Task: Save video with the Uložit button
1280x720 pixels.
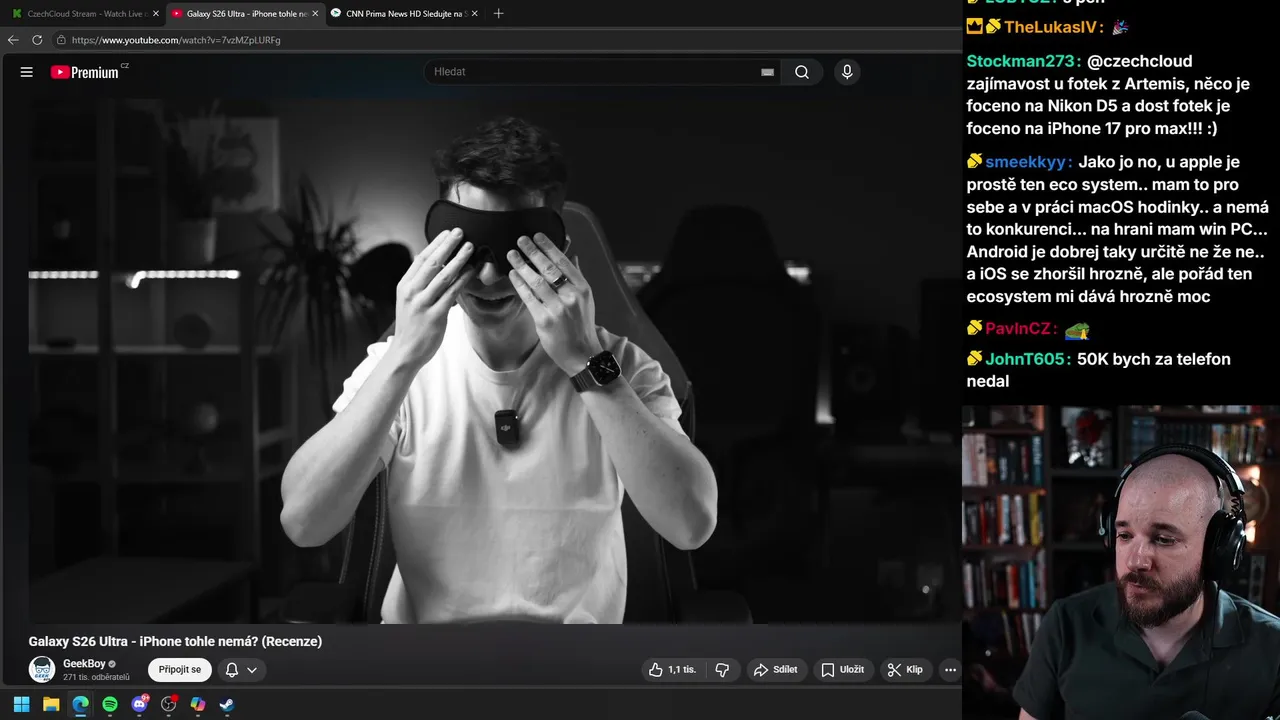Action: click(842, 669)
